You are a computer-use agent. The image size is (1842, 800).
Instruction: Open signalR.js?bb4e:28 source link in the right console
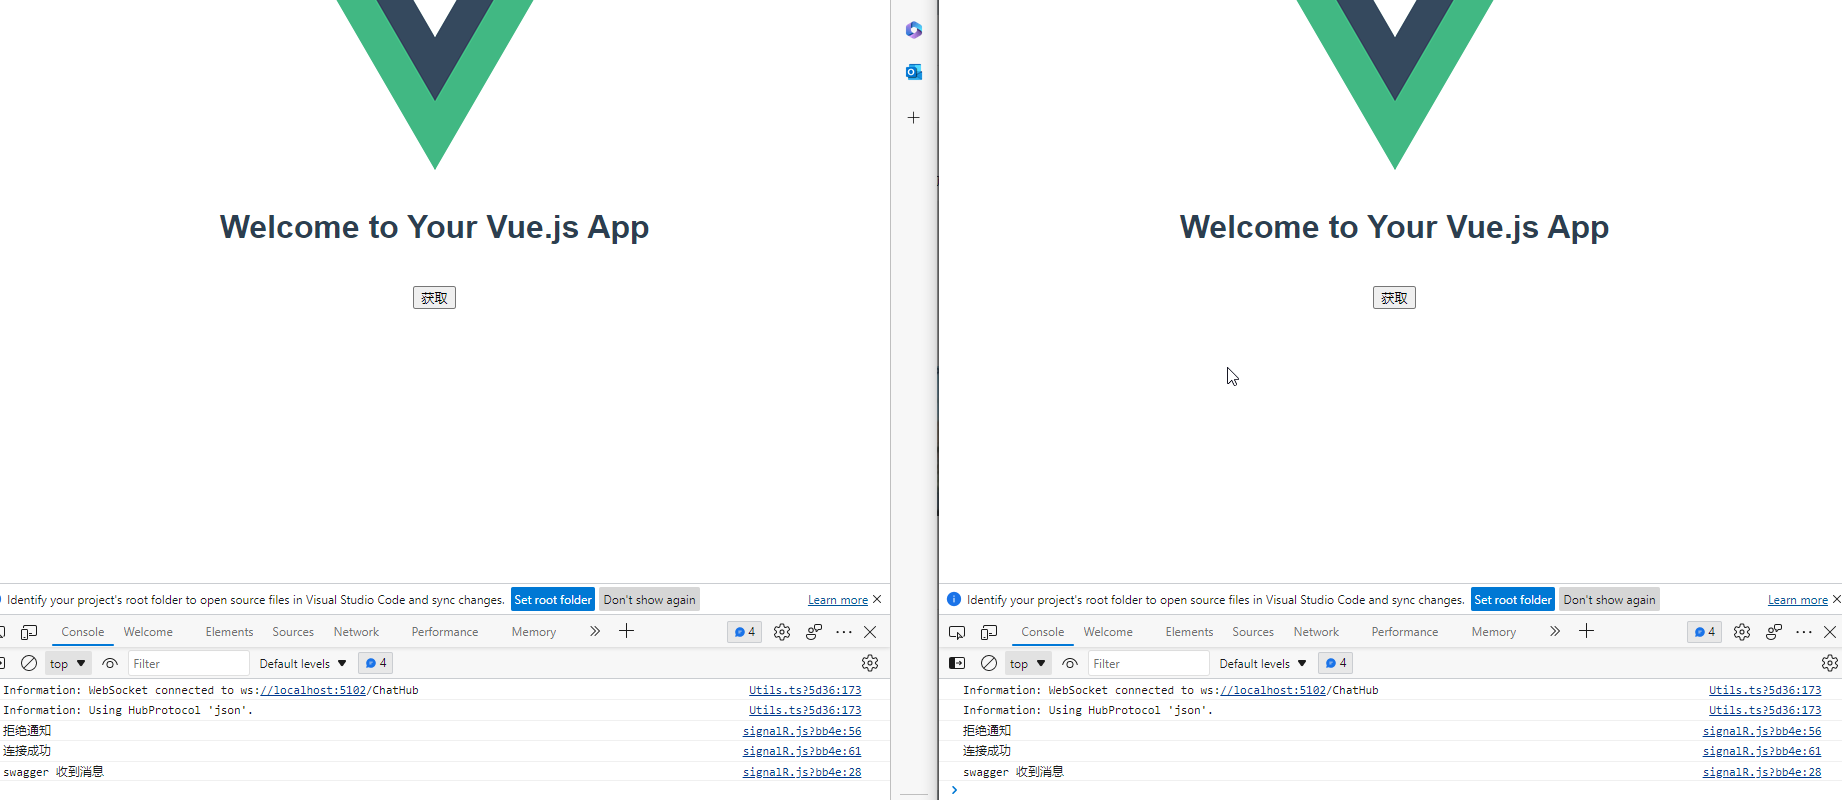1762,772
